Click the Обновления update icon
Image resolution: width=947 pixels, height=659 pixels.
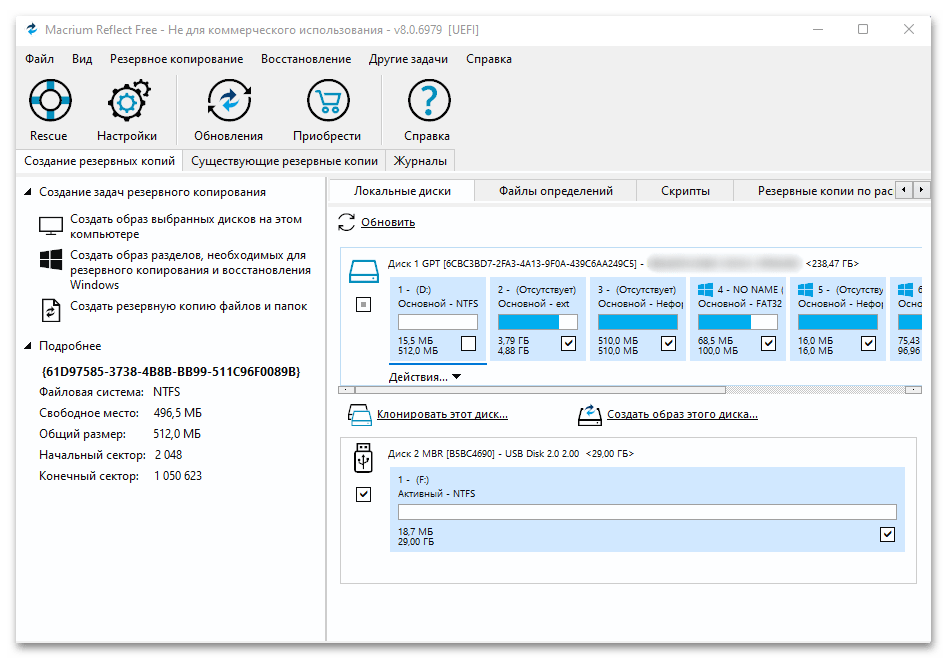tap(228, 102)
